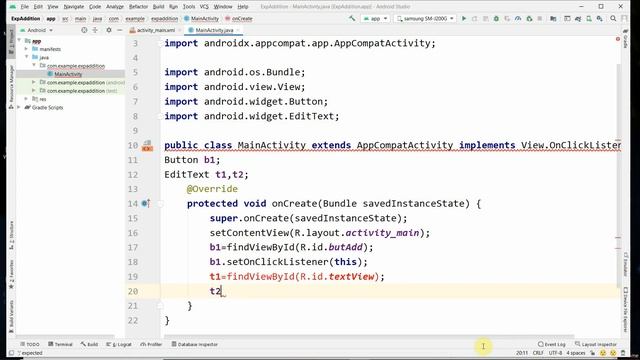Toggle the Device File Explorer right-edge tab
The image size is (640, 360).
pos(625,309)
